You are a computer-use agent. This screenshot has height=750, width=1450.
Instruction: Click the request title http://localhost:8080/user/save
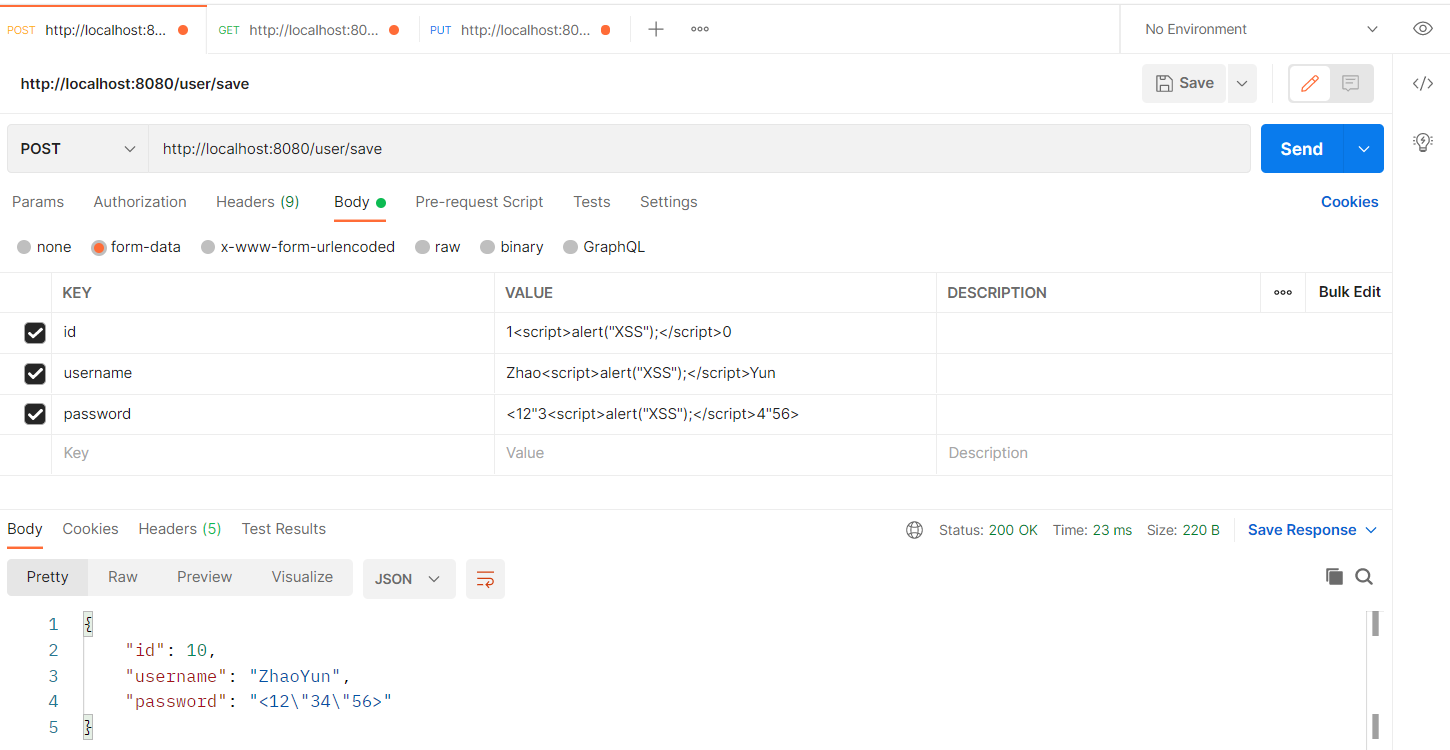135,84
